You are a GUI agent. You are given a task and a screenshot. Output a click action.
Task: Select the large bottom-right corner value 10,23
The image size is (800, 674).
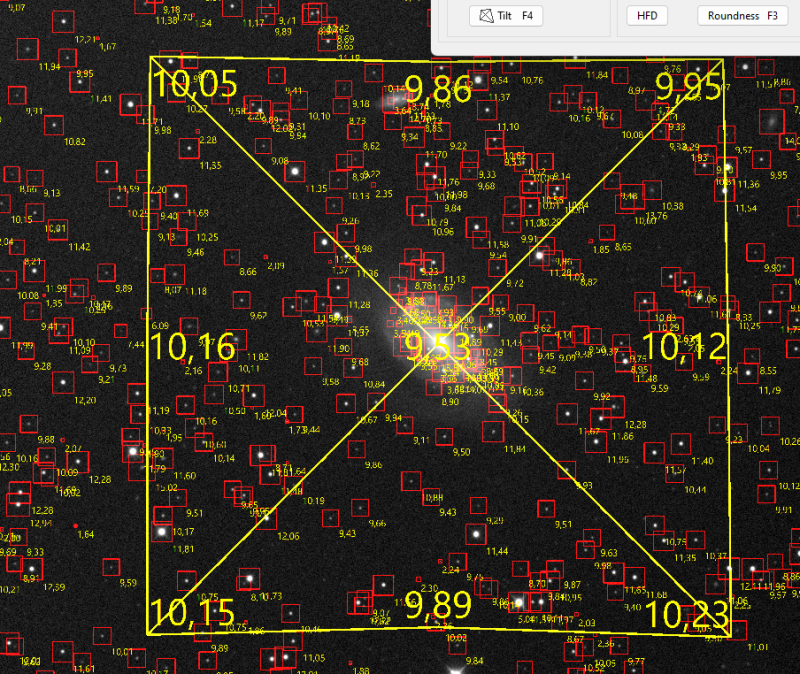(687, 614)
